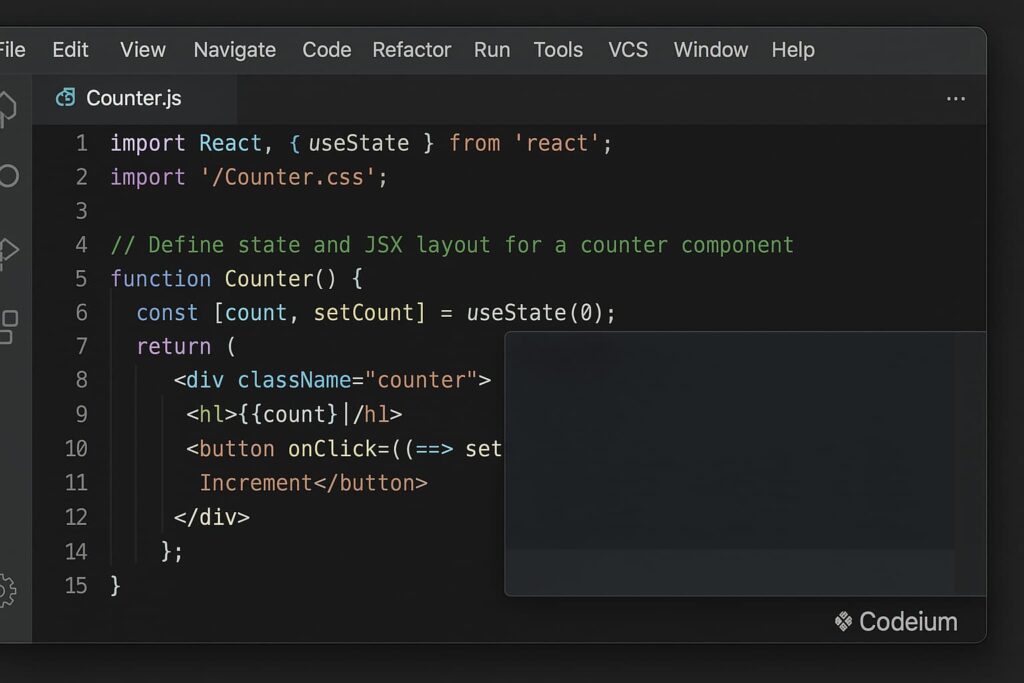Click the 'useState' import on line 1
Image resolution: width=1024 pixels, height=683 pixels.
pos(359,143)
